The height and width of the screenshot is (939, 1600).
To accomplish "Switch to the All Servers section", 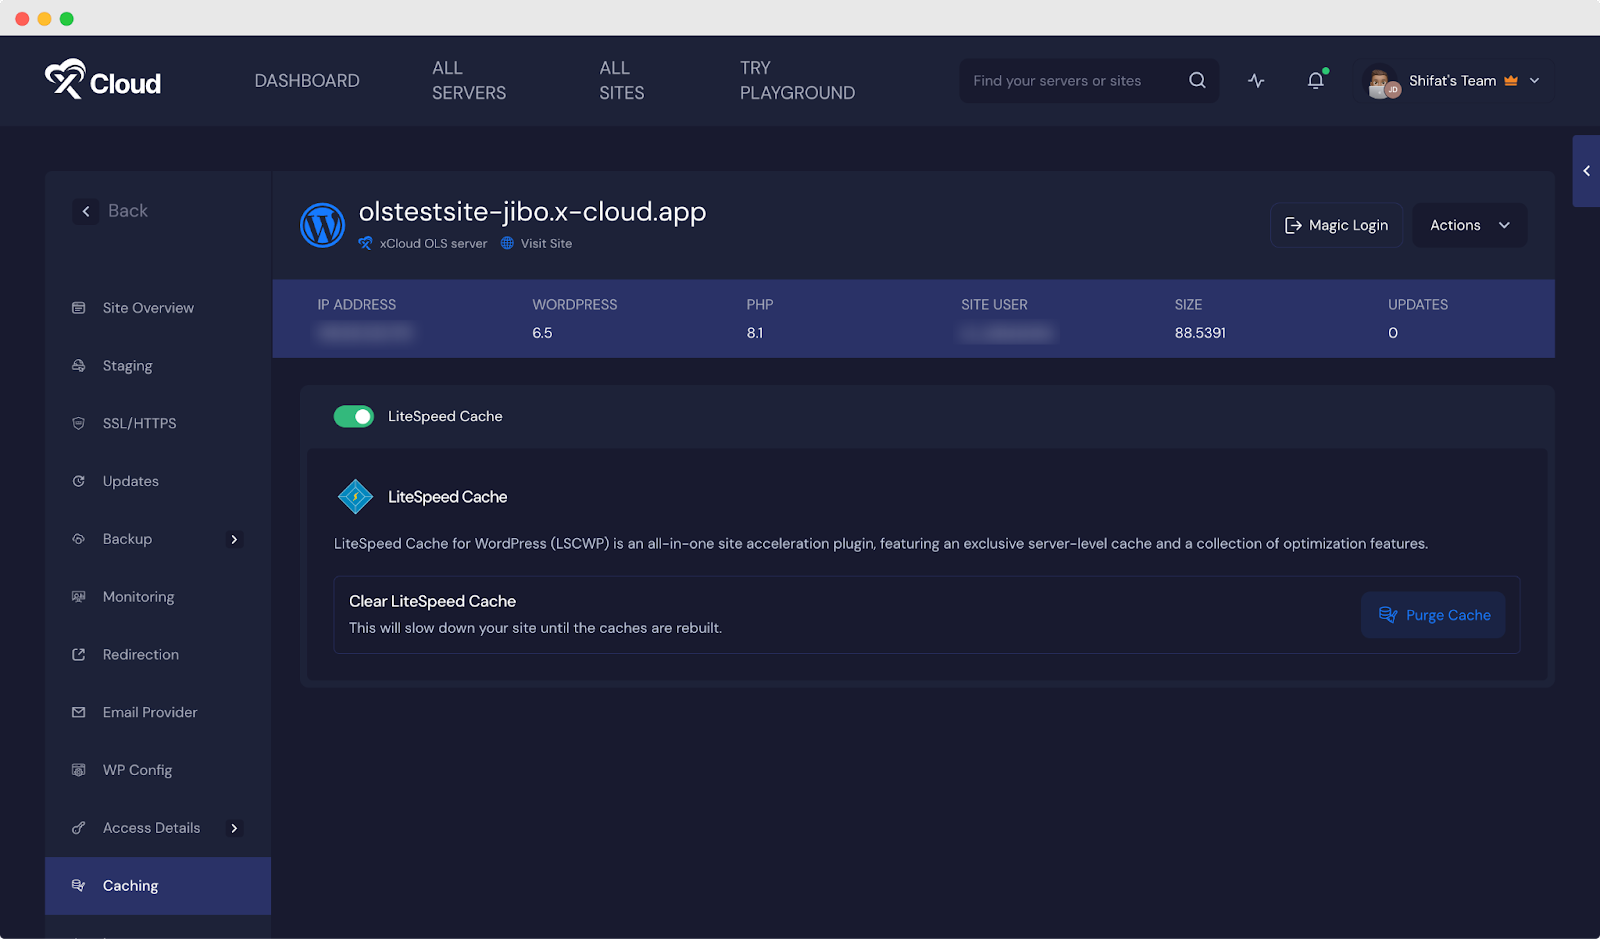I will click(468, 81).
